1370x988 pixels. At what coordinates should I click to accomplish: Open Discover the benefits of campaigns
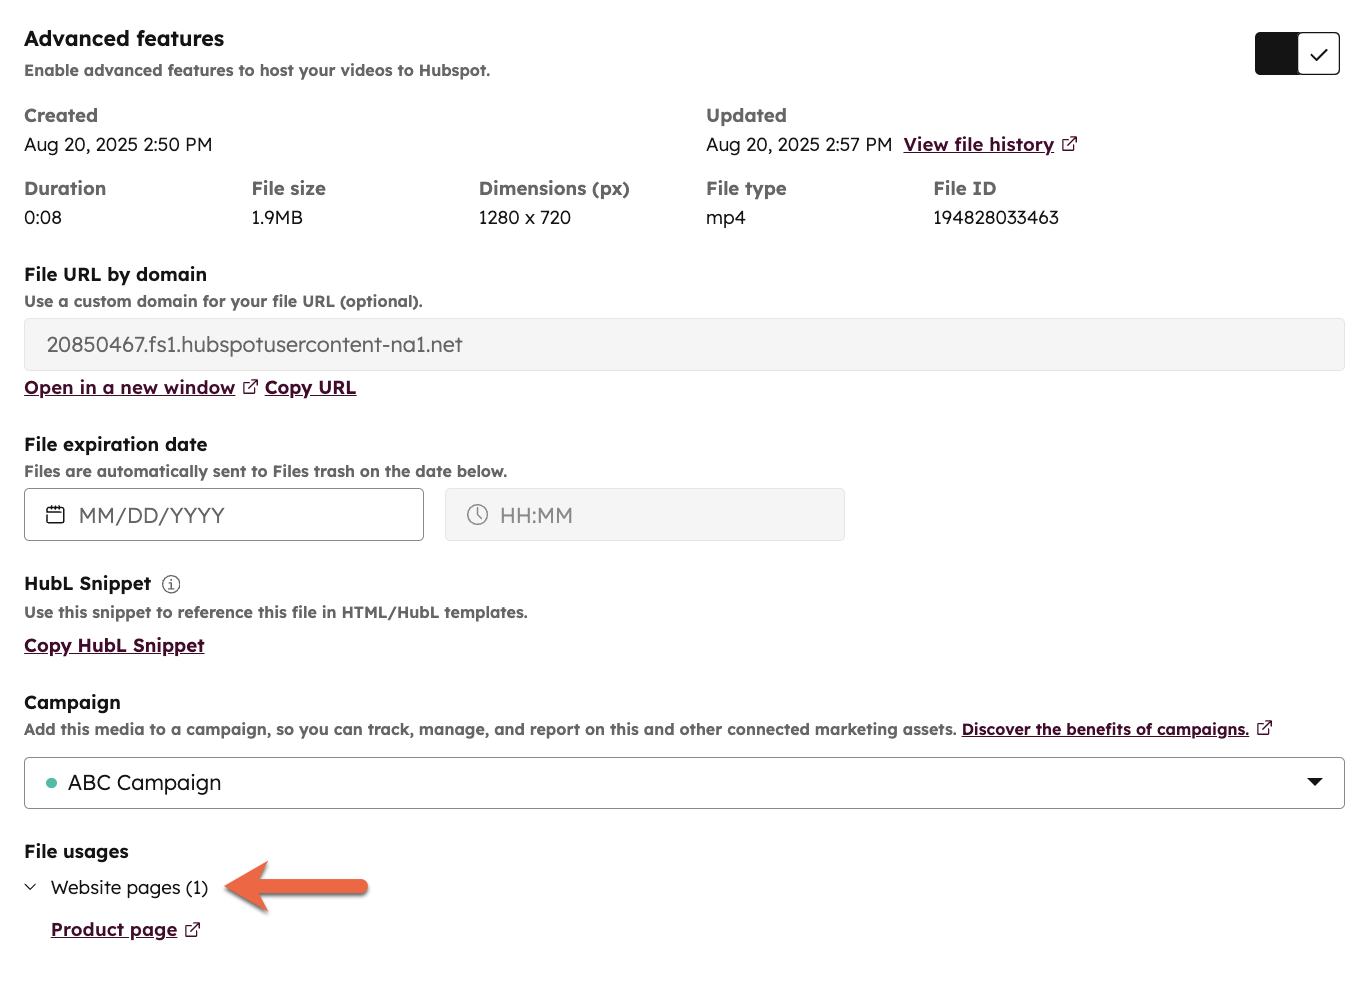1104,728
